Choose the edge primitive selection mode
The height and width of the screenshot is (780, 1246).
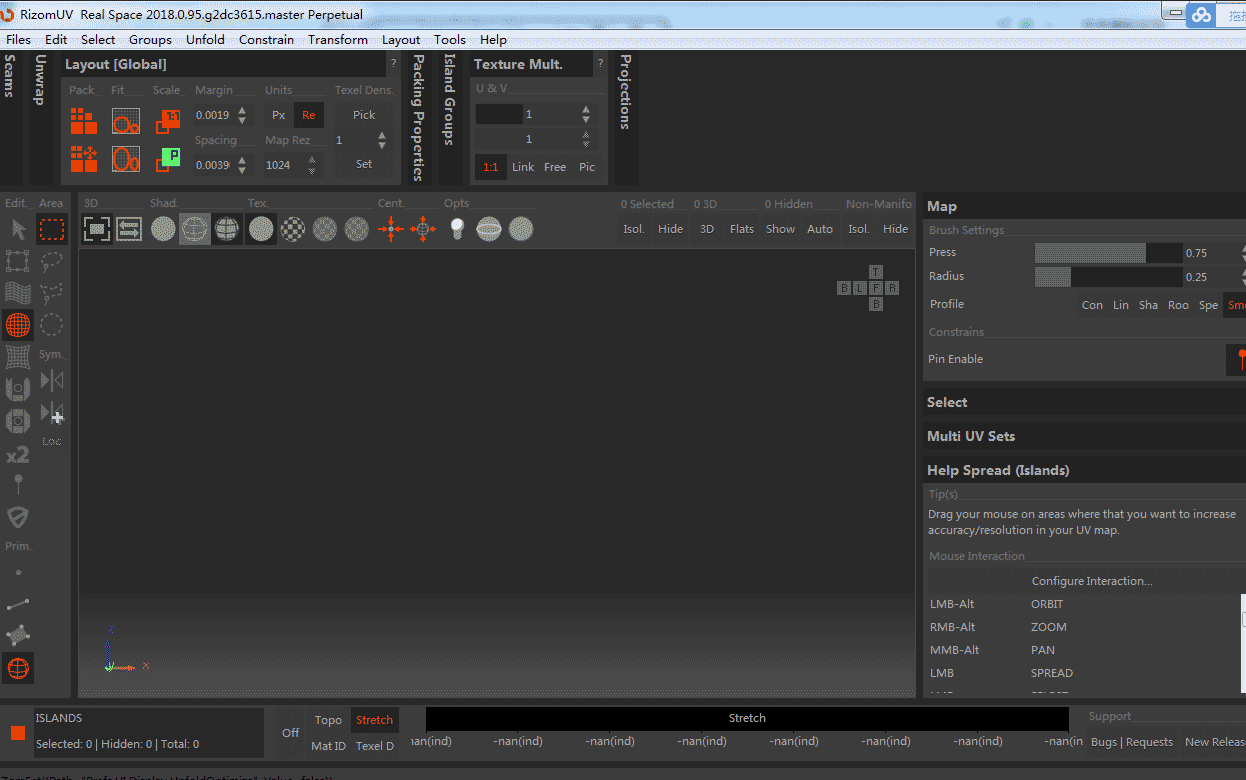click(x=18, y=604)
